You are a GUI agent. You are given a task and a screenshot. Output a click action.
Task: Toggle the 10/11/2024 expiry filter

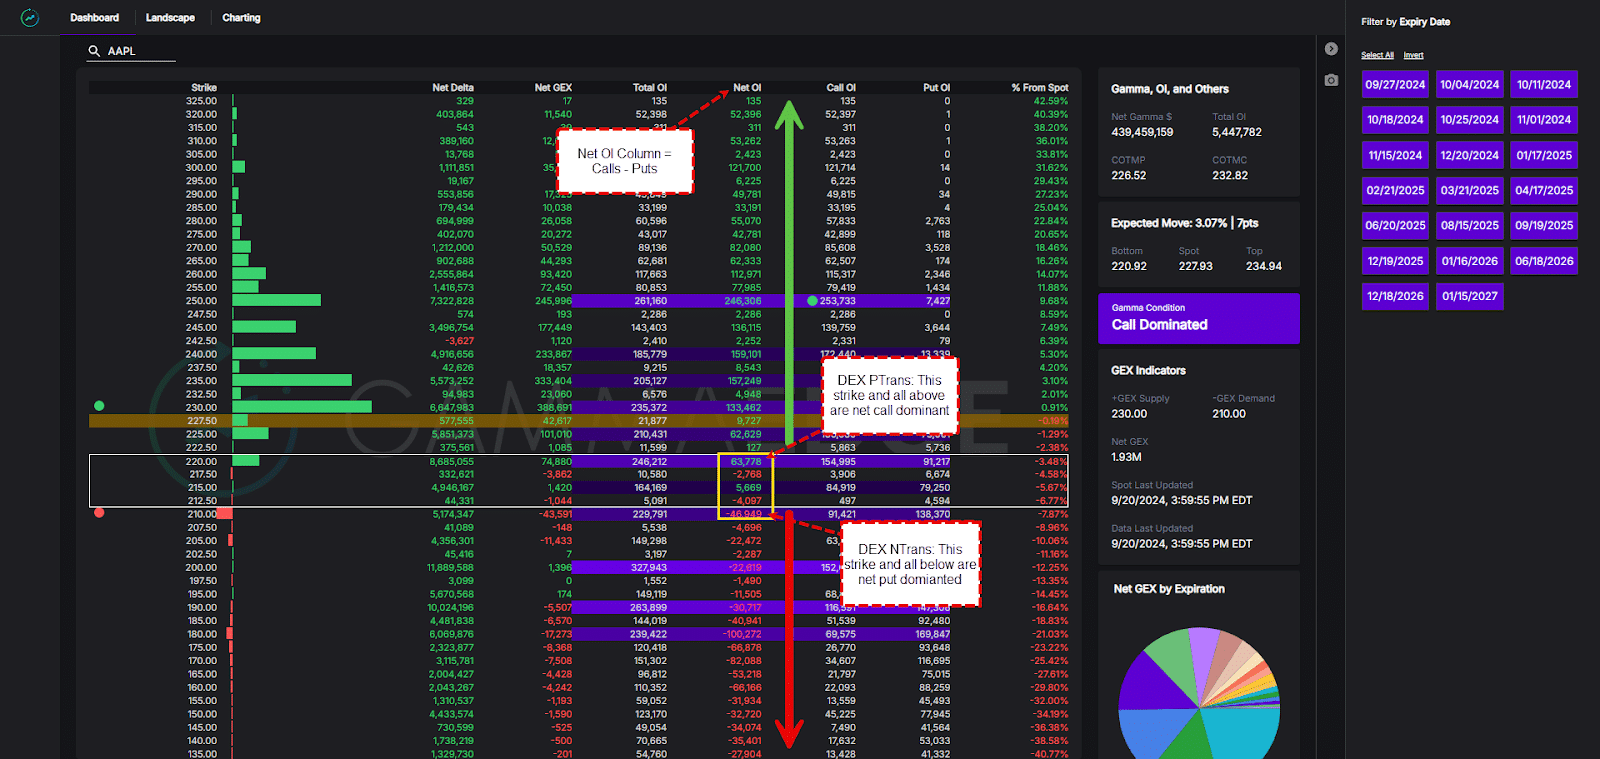pyautogui.click(x=1544, y=84)
